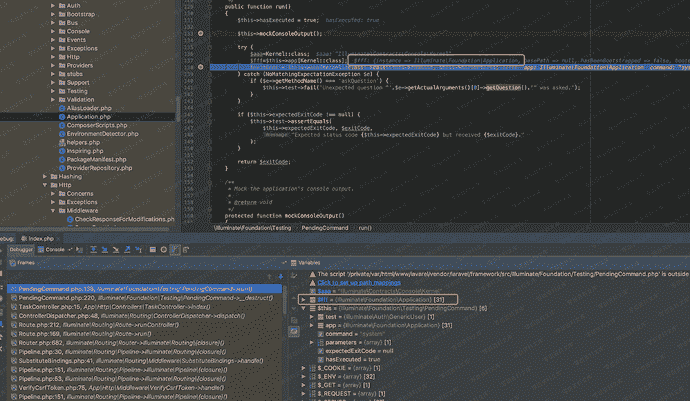Click the Hashing folder icon
Screen dimensions: 690x401
[x=52, y=174]
